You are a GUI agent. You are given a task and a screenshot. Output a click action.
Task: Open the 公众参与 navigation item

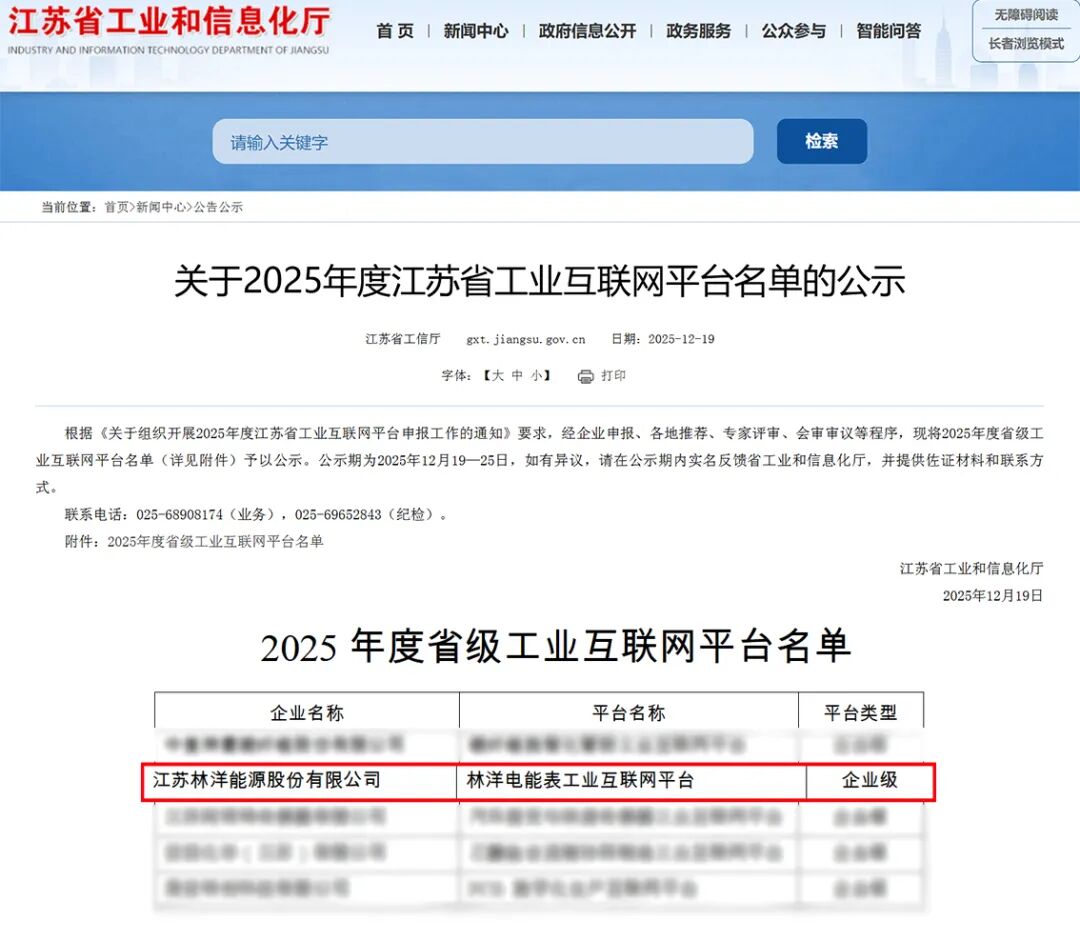pyautogui.click(x=793, y=31)
